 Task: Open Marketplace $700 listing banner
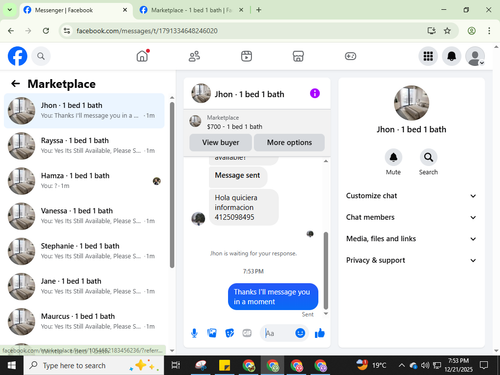tap(257, 122)
